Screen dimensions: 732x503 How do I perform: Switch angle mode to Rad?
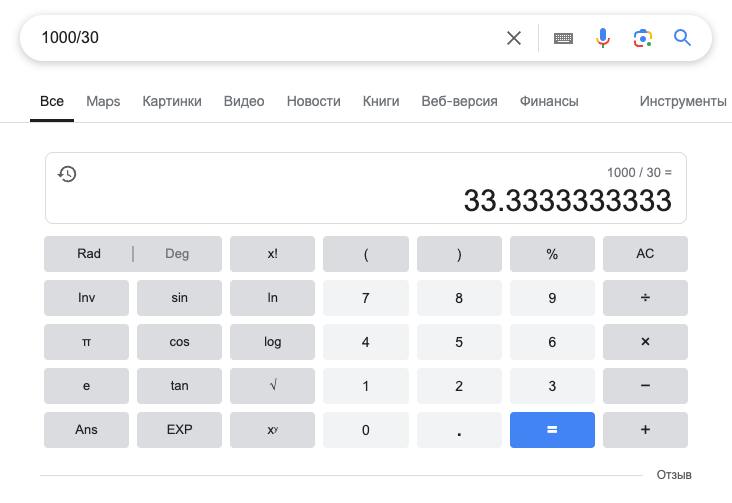tap(89, 254)
